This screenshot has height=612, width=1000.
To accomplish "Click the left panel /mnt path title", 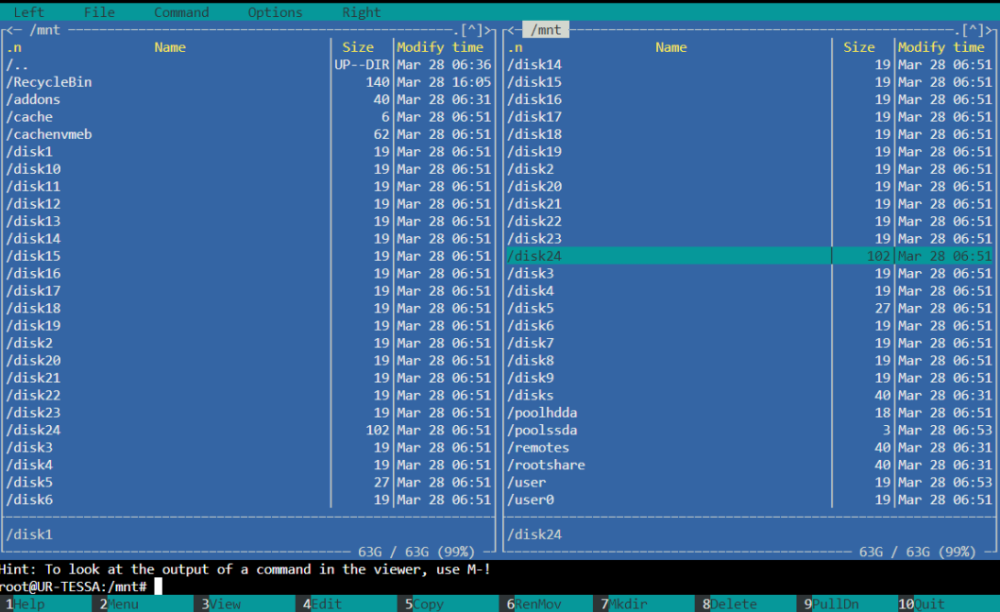I will (x=45, y=30).
